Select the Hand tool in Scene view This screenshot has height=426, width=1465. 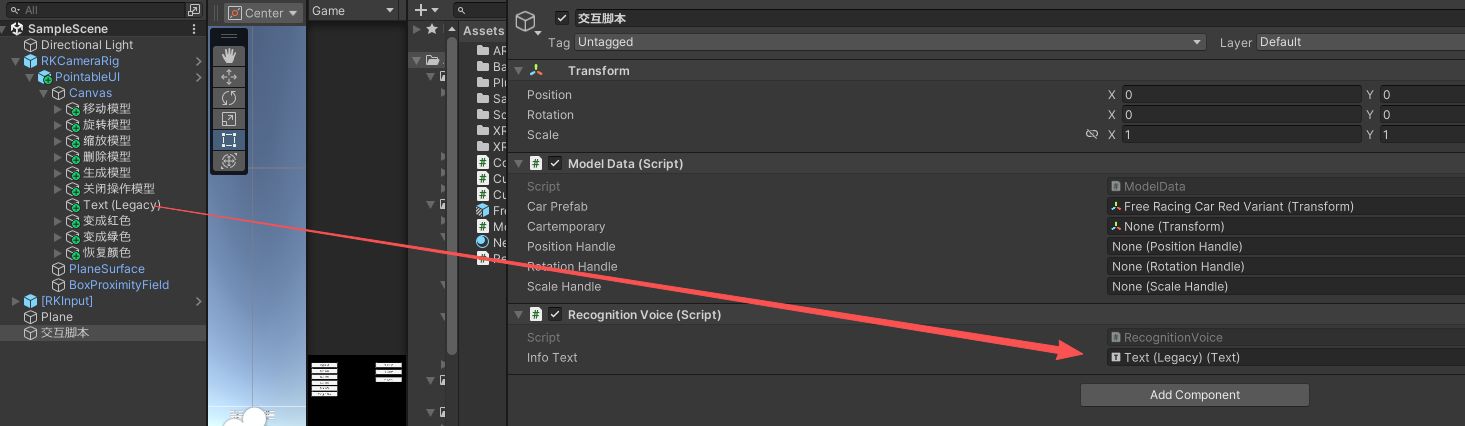(229, 55)
